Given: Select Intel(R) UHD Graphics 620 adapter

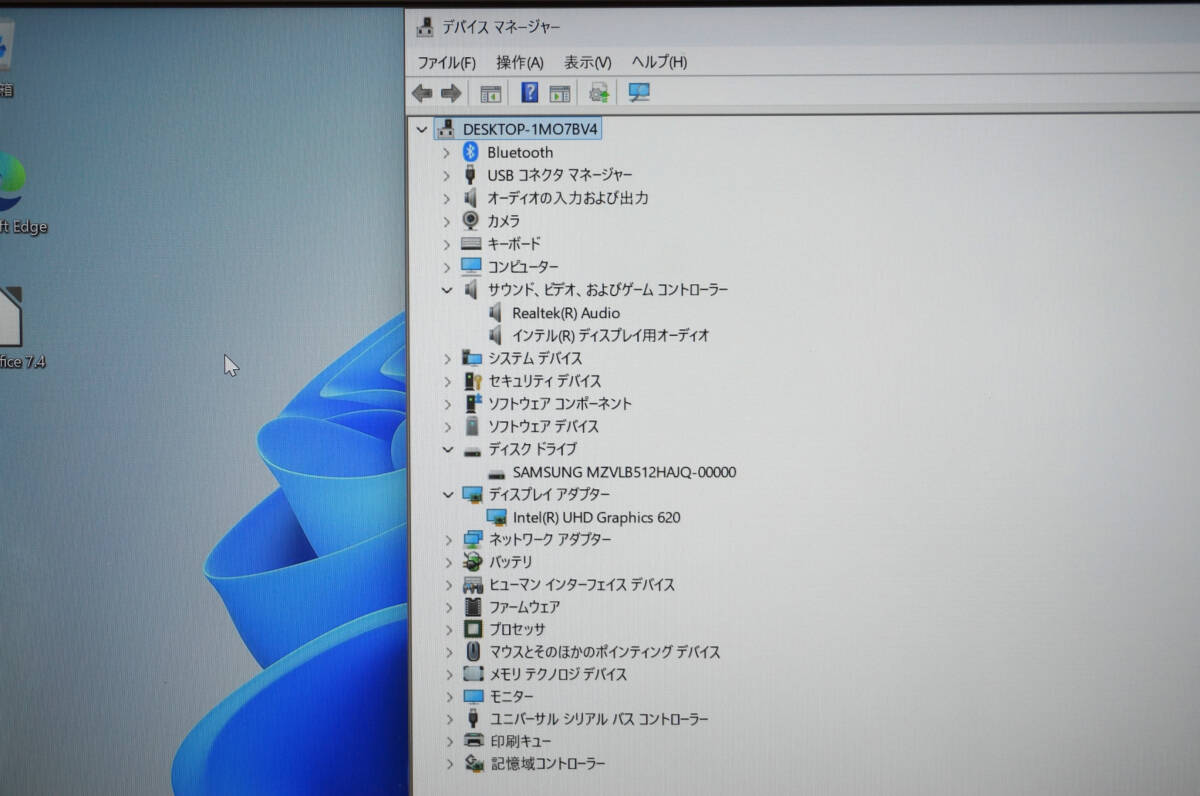Looking at the screenshot, I should [x=597, y=518].
